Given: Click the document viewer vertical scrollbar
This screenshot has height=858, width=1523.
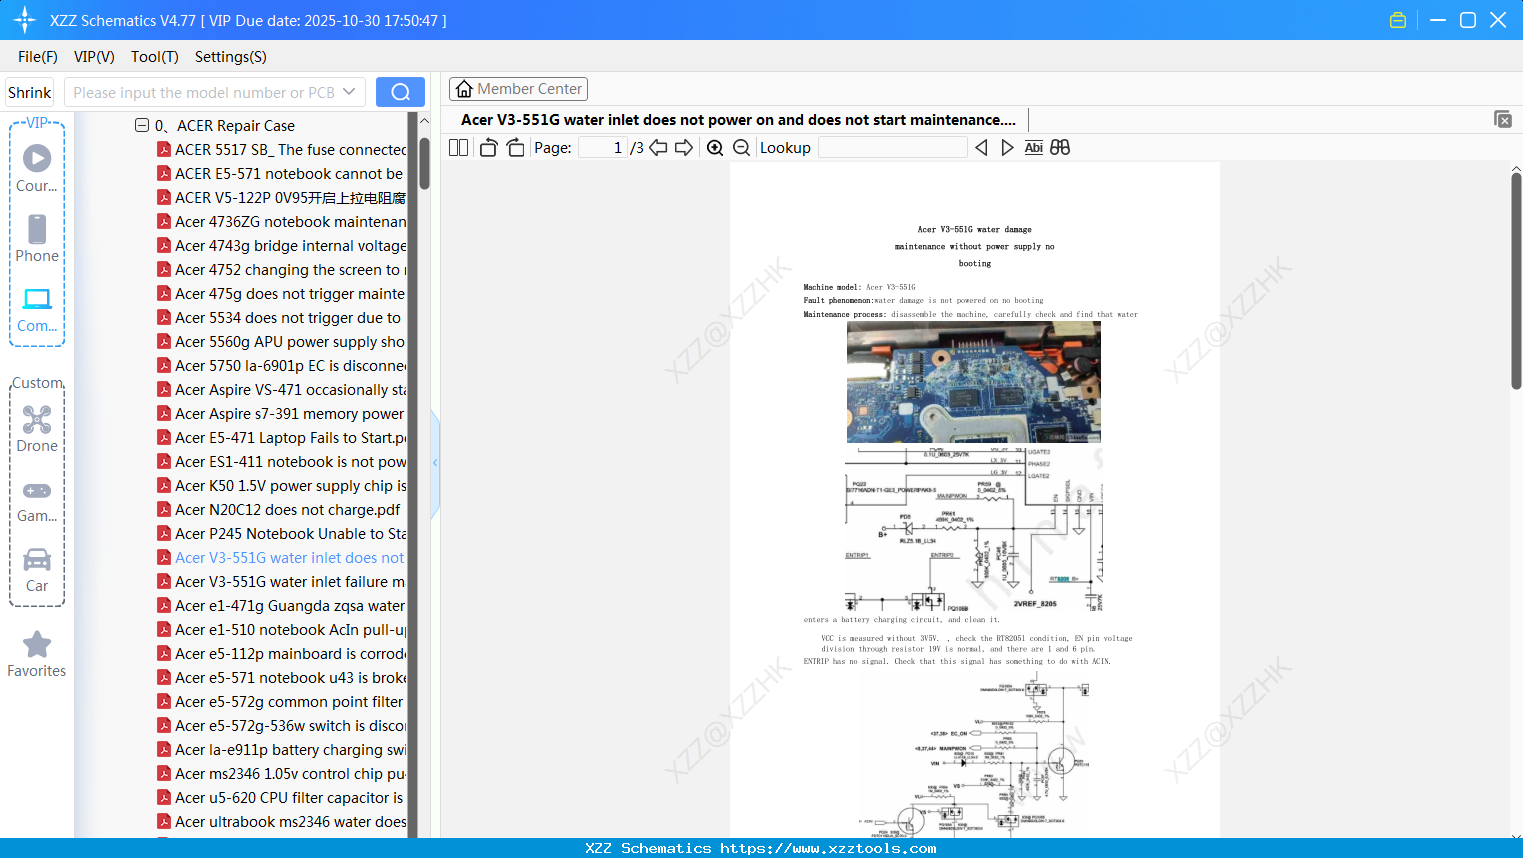Looking at the screenshot, I should 1516,280.
